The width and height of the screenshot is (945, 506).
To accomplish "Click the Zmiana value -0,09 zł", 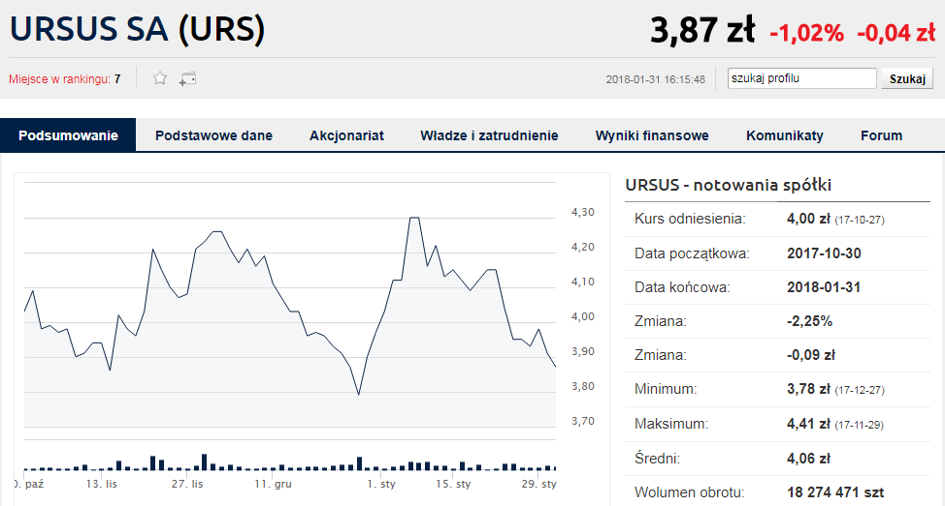I will (811, 355).
